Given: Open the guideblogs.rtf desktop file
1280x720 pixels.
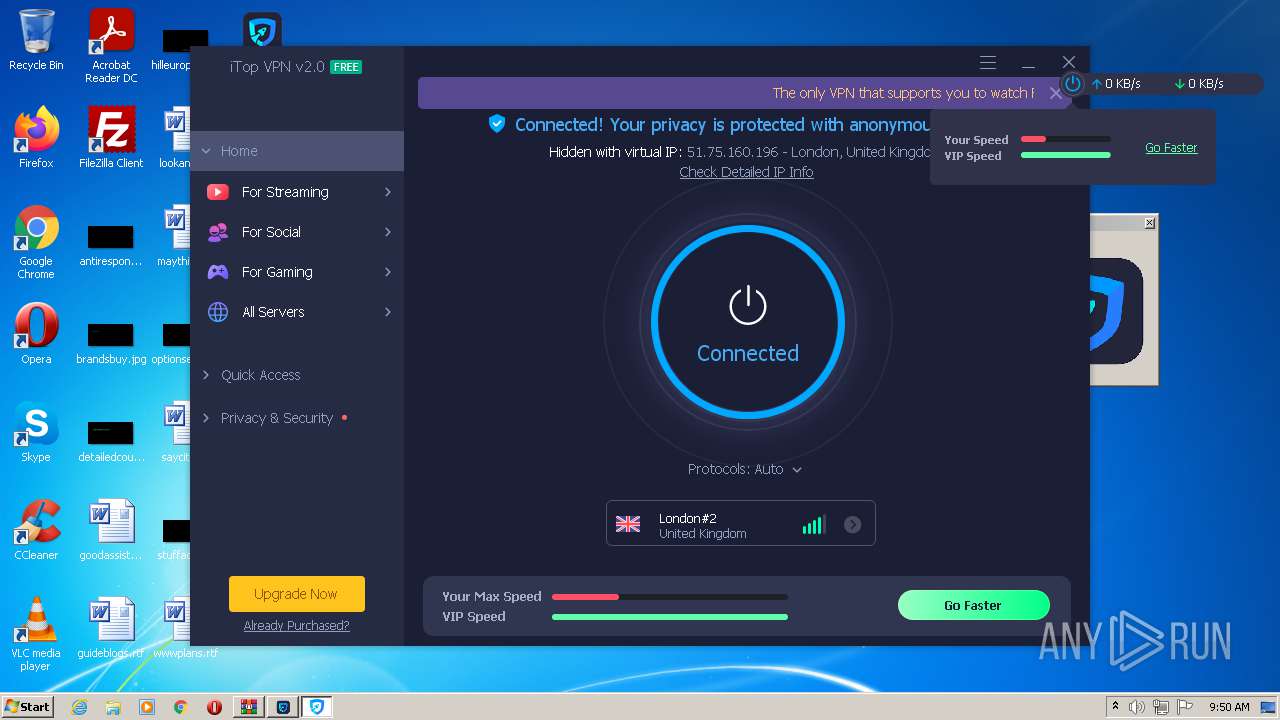Looking at the screenshot, I should tap(111, 628).
